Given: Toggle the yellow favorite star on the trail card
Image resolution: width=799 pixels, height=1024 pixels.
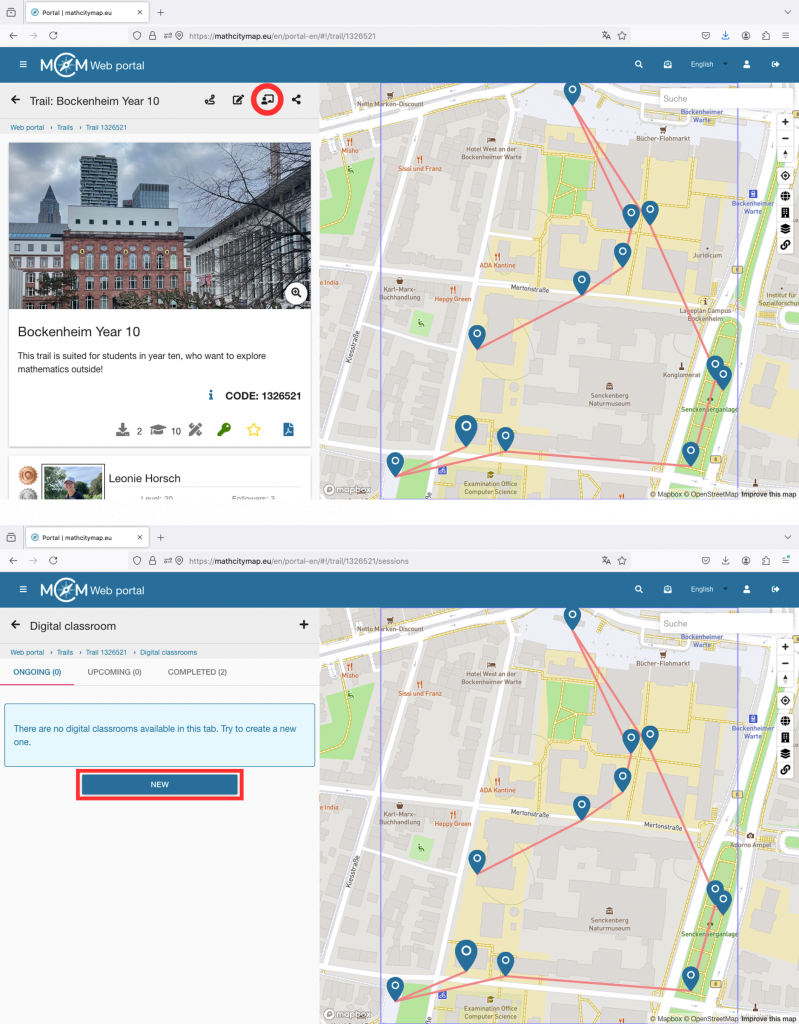Looking at the screenshot, I should pyautogui.click(x=254, y=430).
